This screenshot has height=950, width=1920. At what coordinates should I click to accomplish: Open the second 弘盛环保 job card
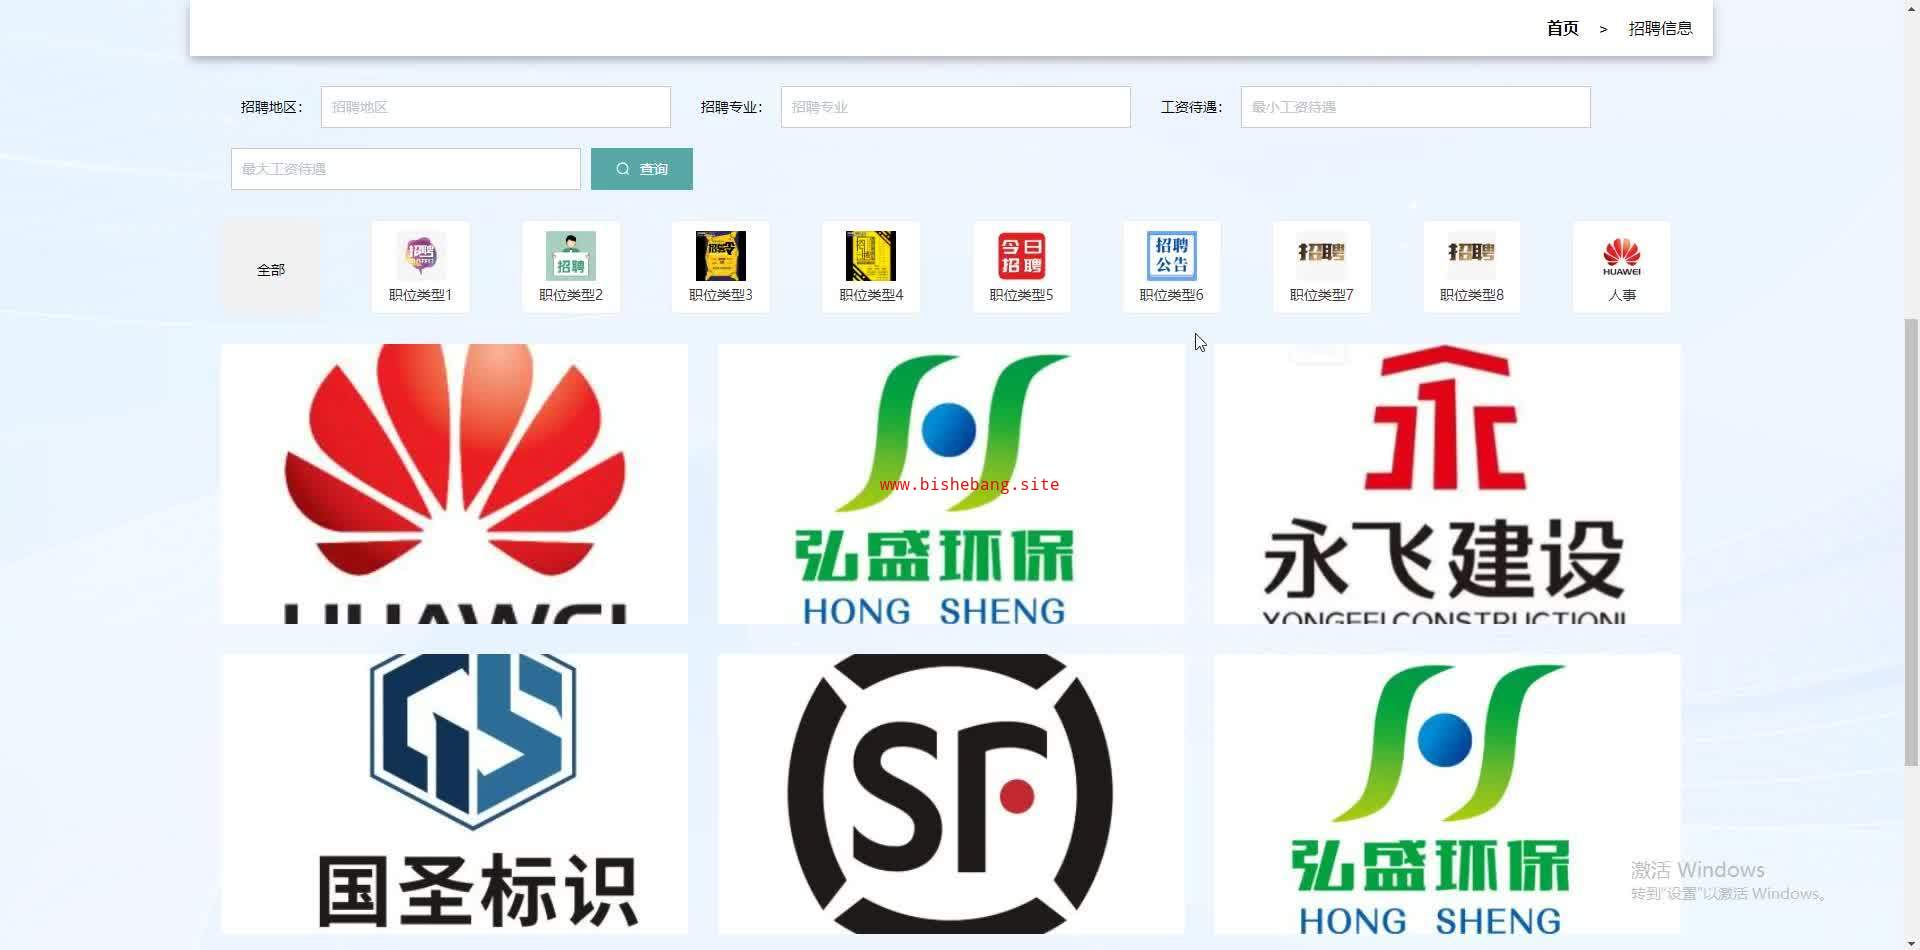tap(1448, 794)
